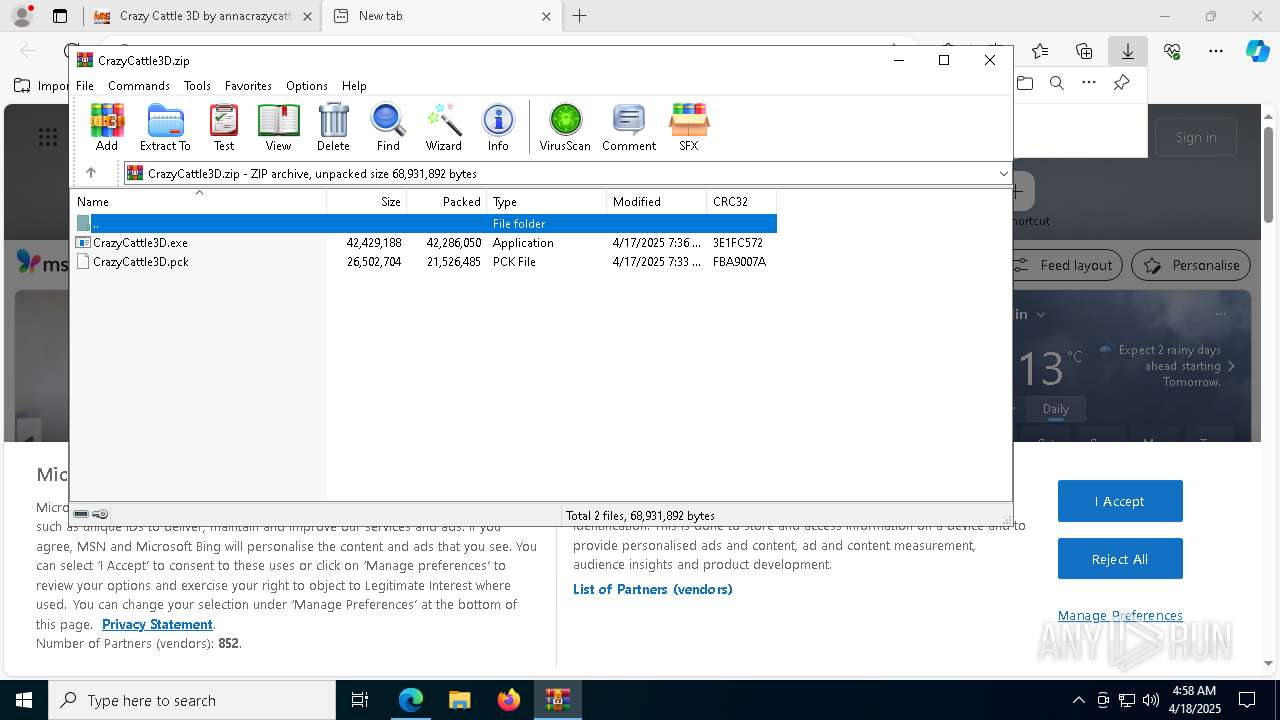Expand the archive path dropdown
The image size is (1280, 720).
click(x=1003, y=174)
